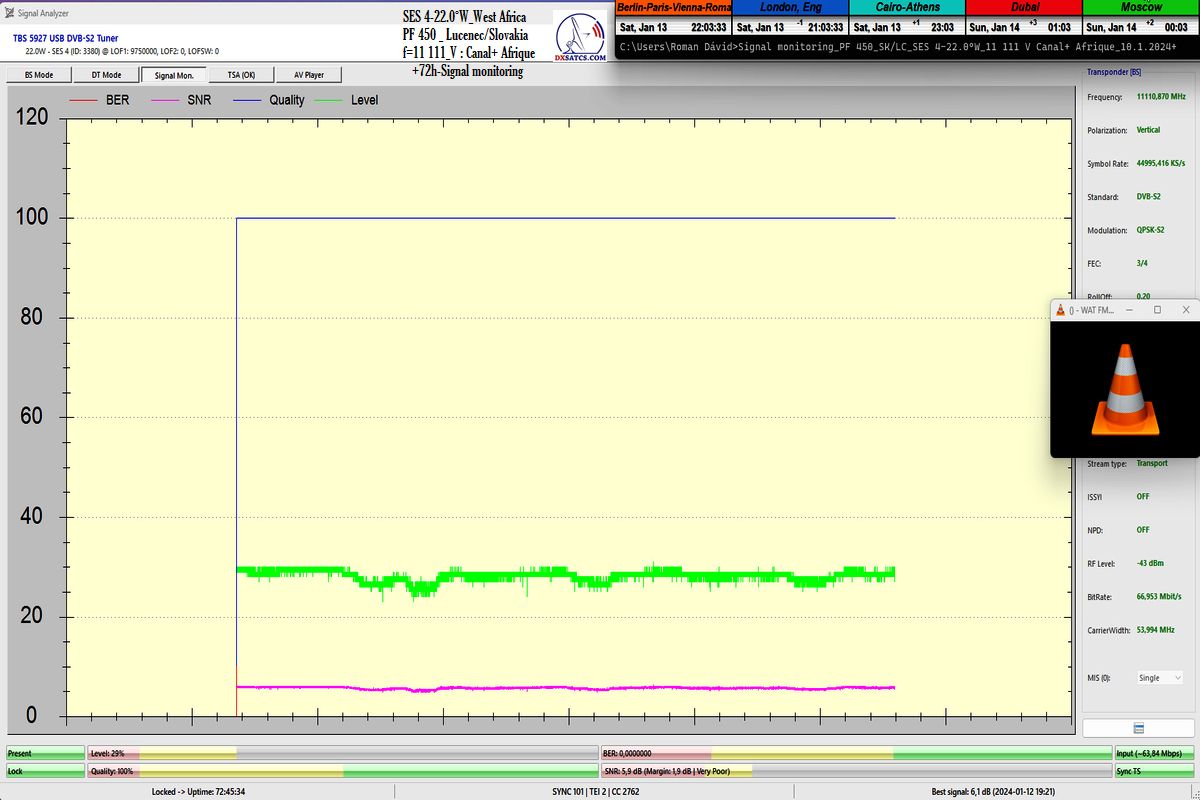Screen dimensions: 1200x800
Task: Click the Signal Analyzer title bar icon
Action: point(9,12)
